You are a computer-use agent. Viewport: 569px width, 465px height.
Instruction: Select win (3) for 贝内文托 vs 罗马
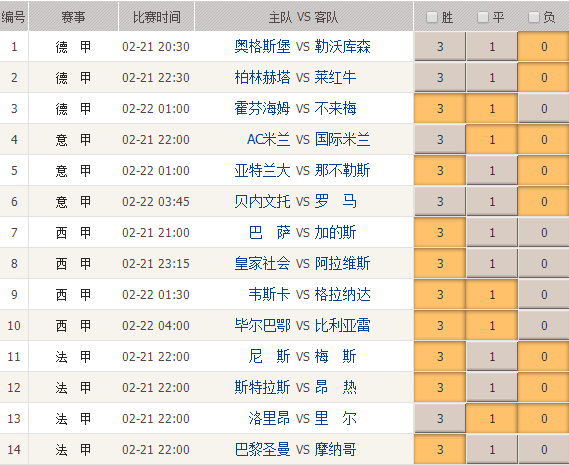point(440,201)
